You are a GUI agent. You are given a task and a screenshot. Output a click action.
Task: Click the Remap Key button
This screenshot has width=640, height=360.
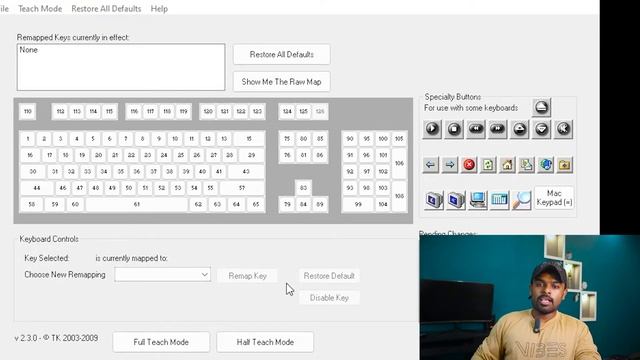247,276
